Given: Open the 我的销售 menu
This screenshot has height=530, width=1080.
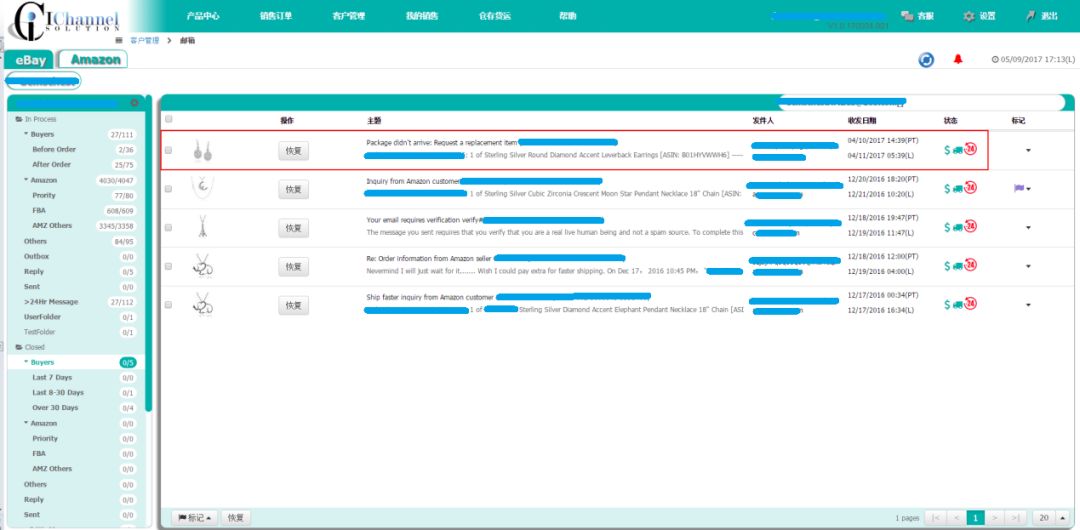Looking at the screenshot, I should (x=422, y=16).
